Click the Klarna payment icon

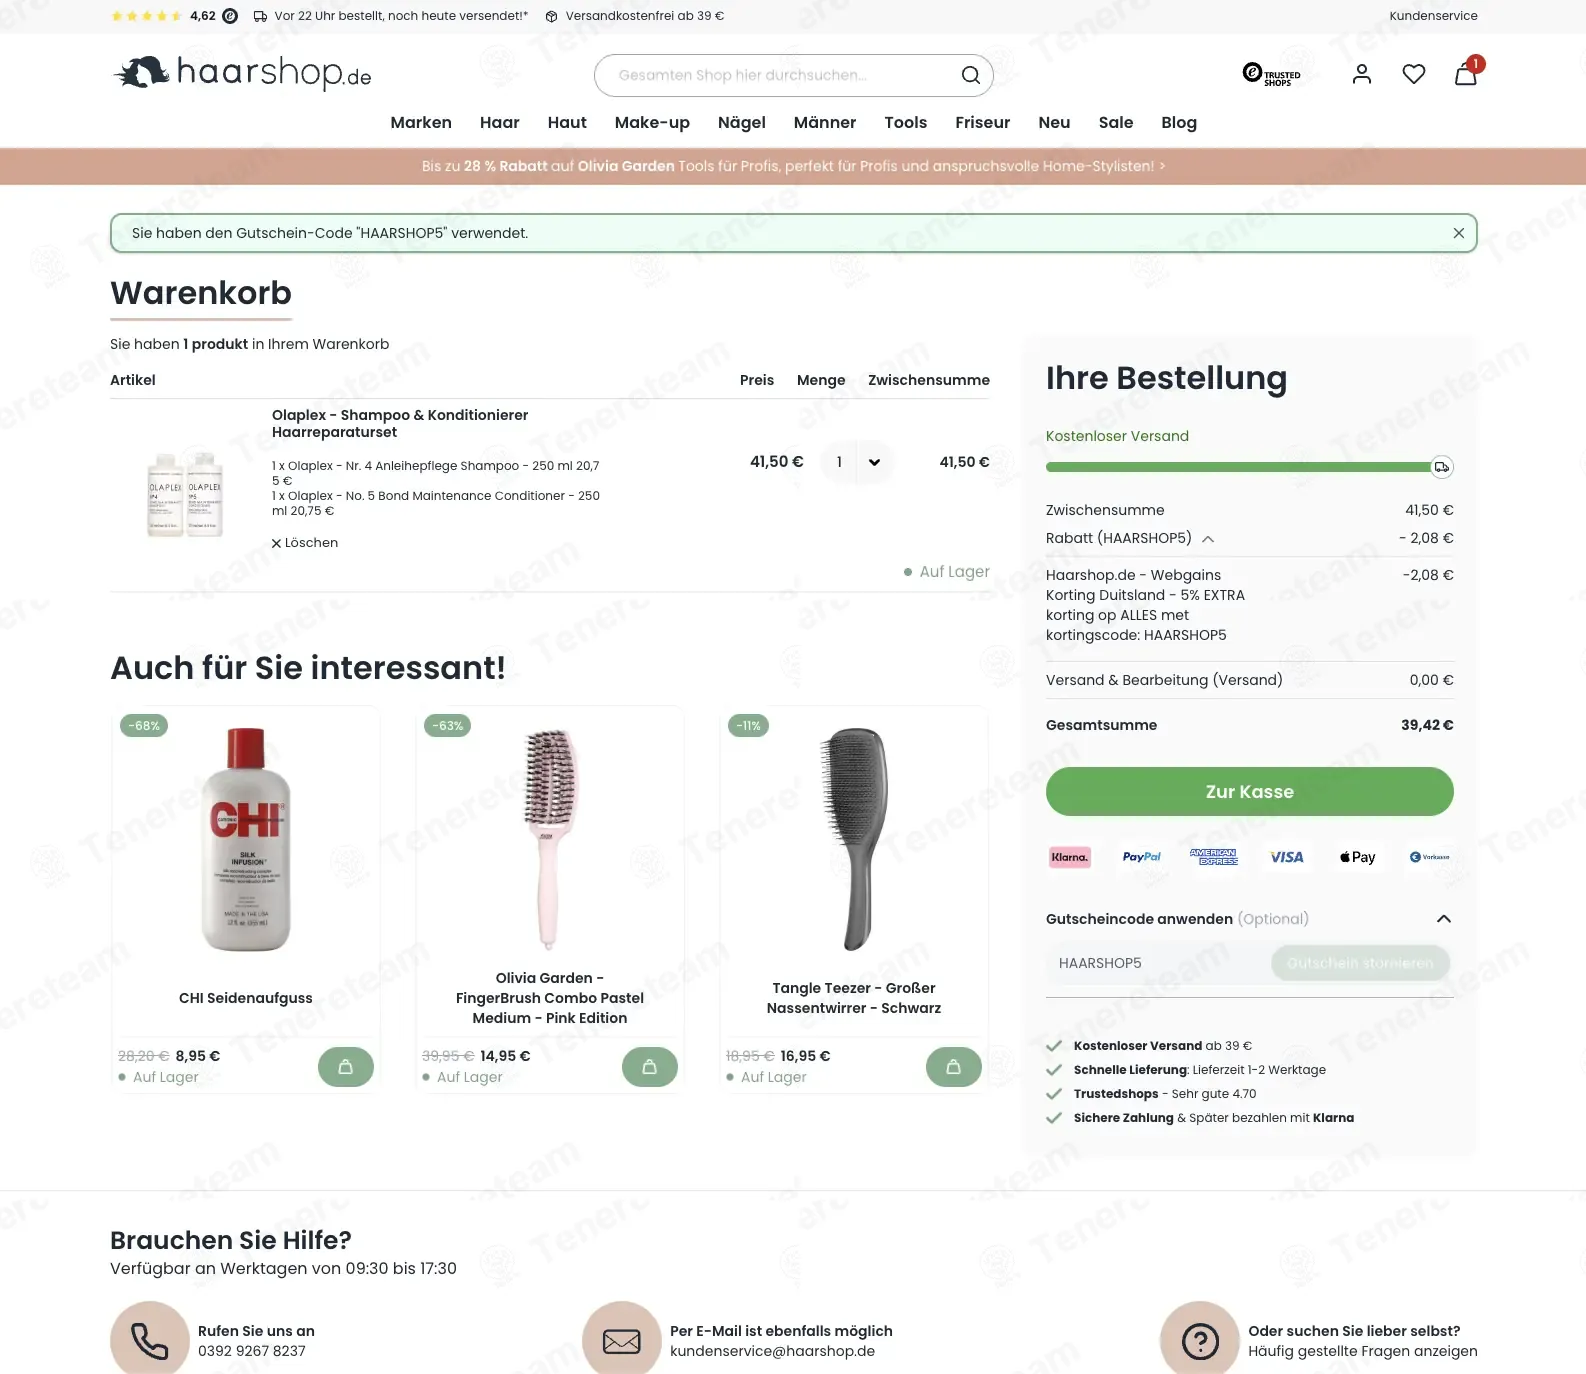[1070, 857]
